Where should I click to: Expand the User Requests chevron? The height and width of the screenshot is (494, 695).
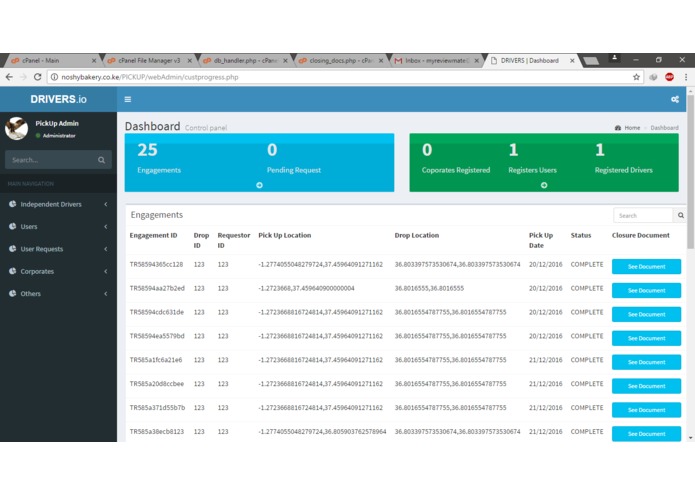click(x=105, y=249)
